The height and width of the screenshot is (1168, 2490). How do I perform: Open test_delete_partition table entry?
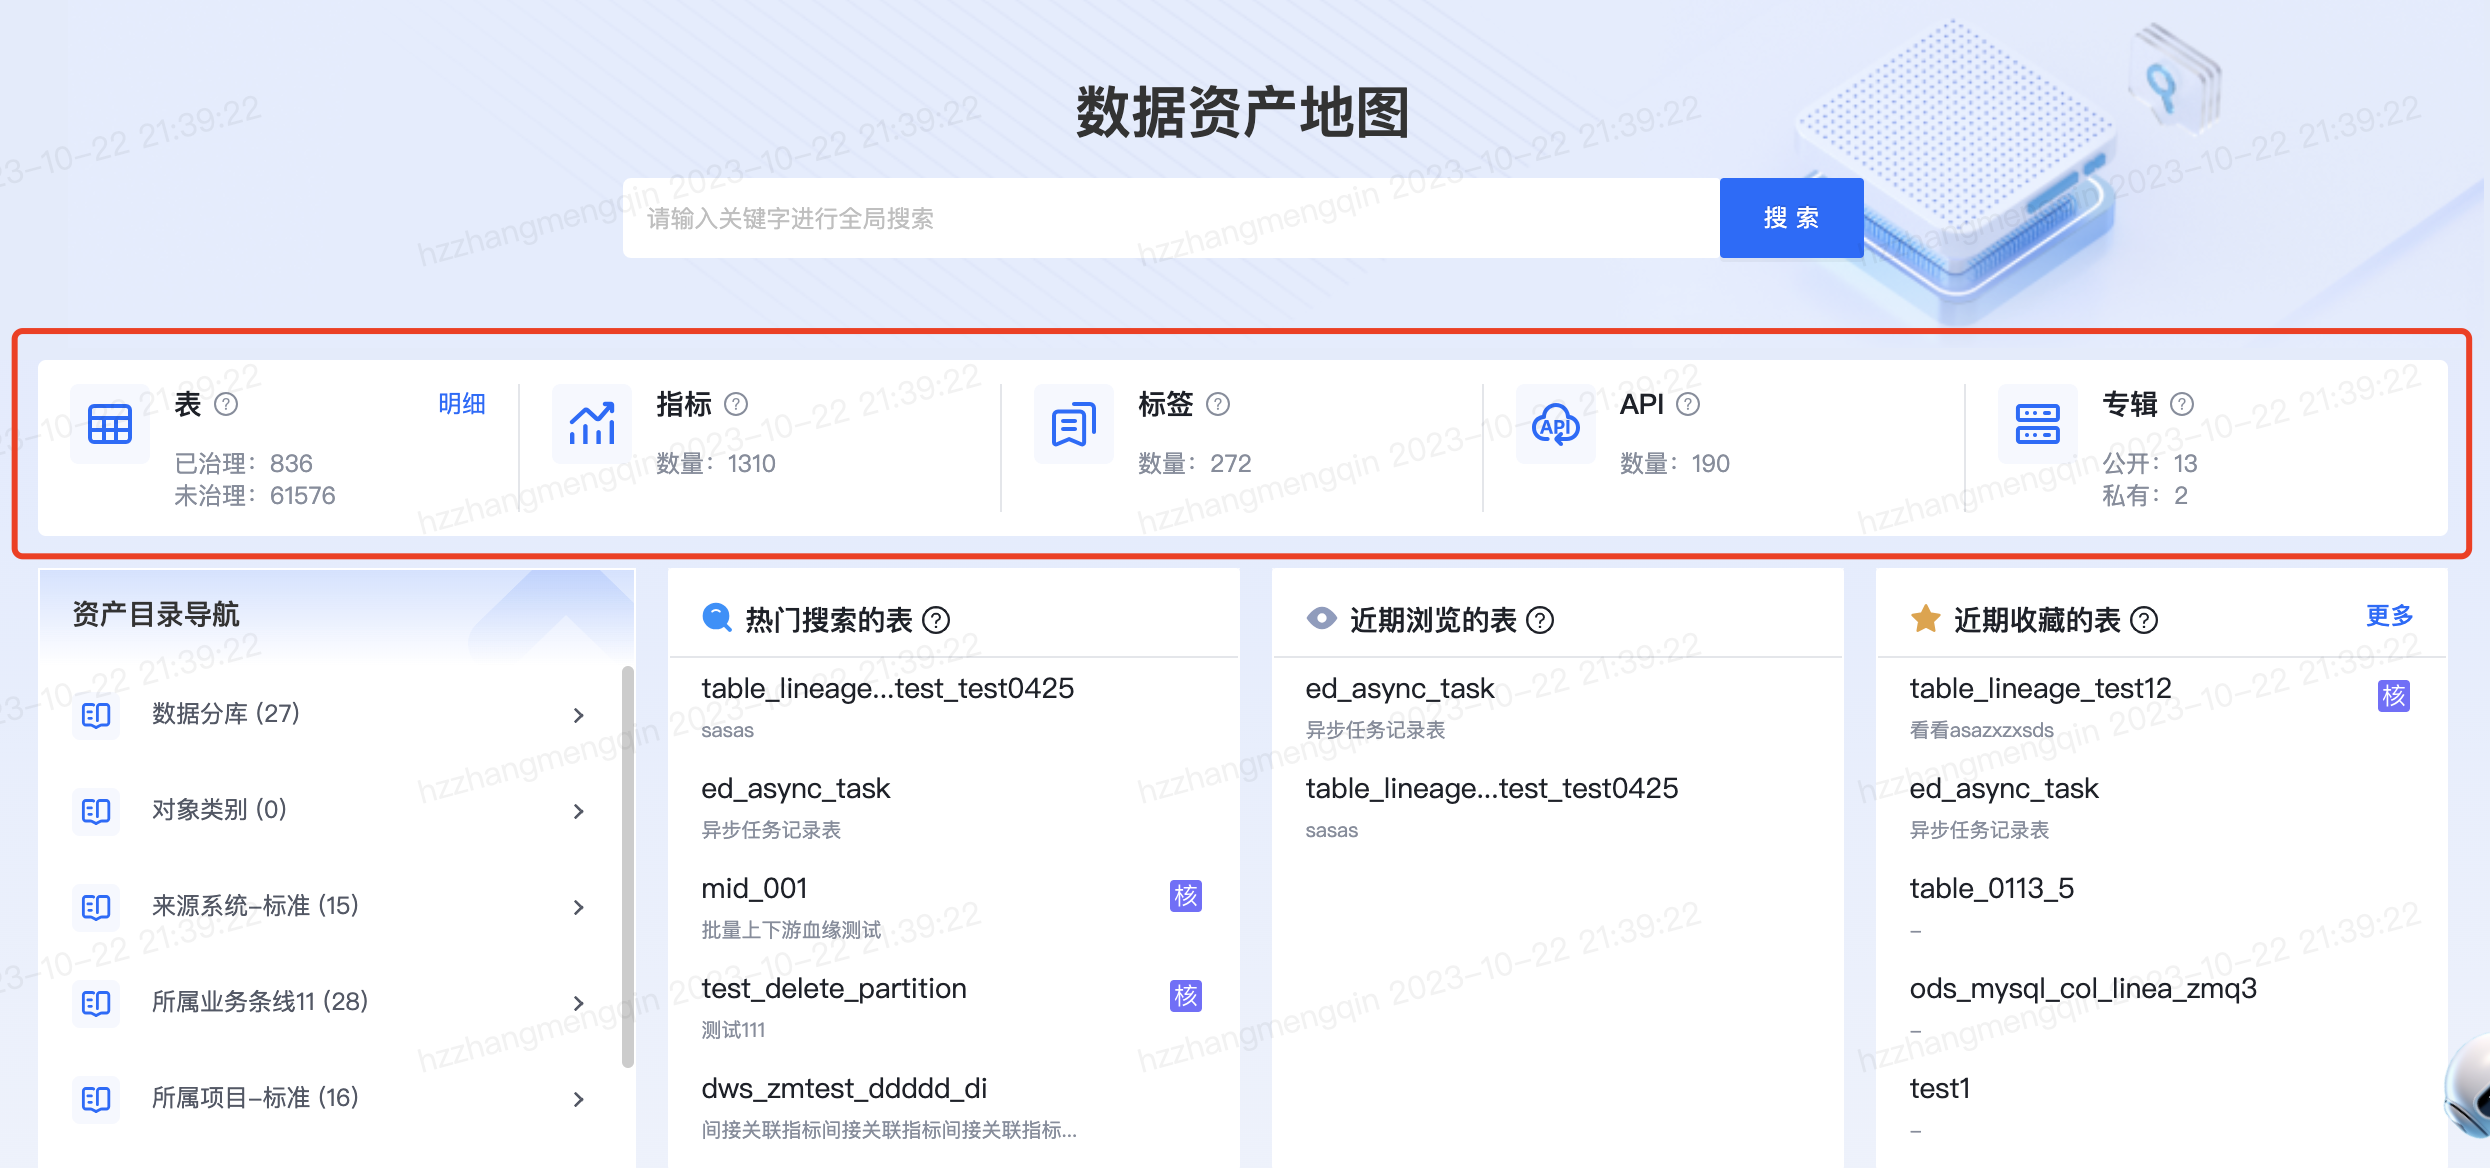(x=834, y=988)
